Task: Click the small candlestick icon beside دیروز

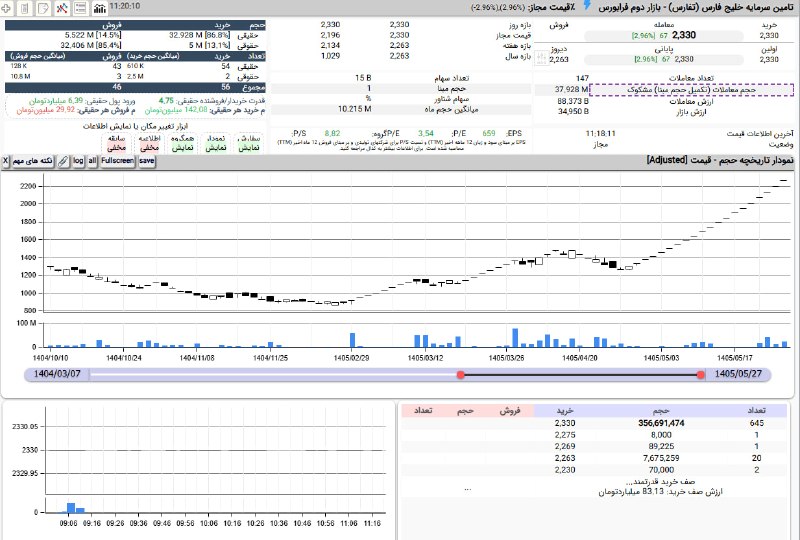Action: 541,58
